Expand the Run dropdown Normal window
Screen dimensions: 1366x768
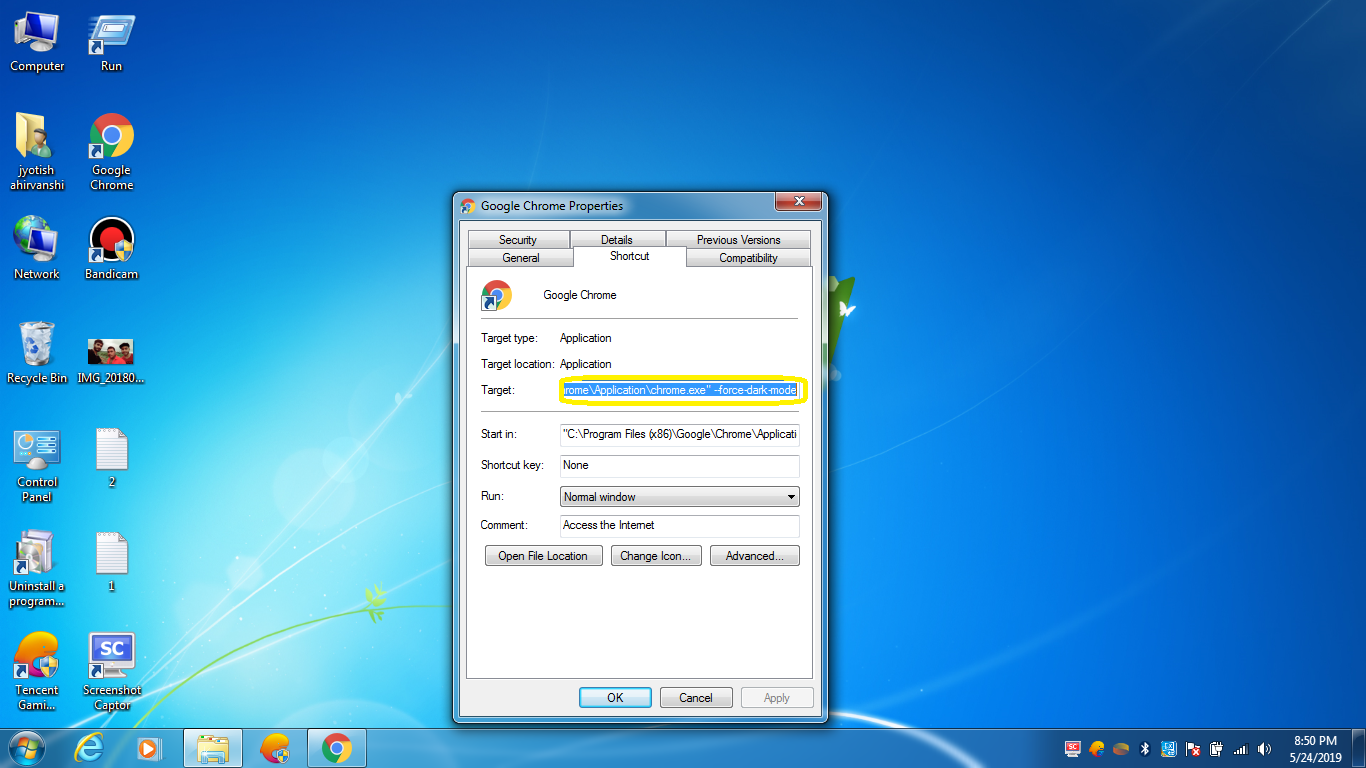[x=680, y=496]
